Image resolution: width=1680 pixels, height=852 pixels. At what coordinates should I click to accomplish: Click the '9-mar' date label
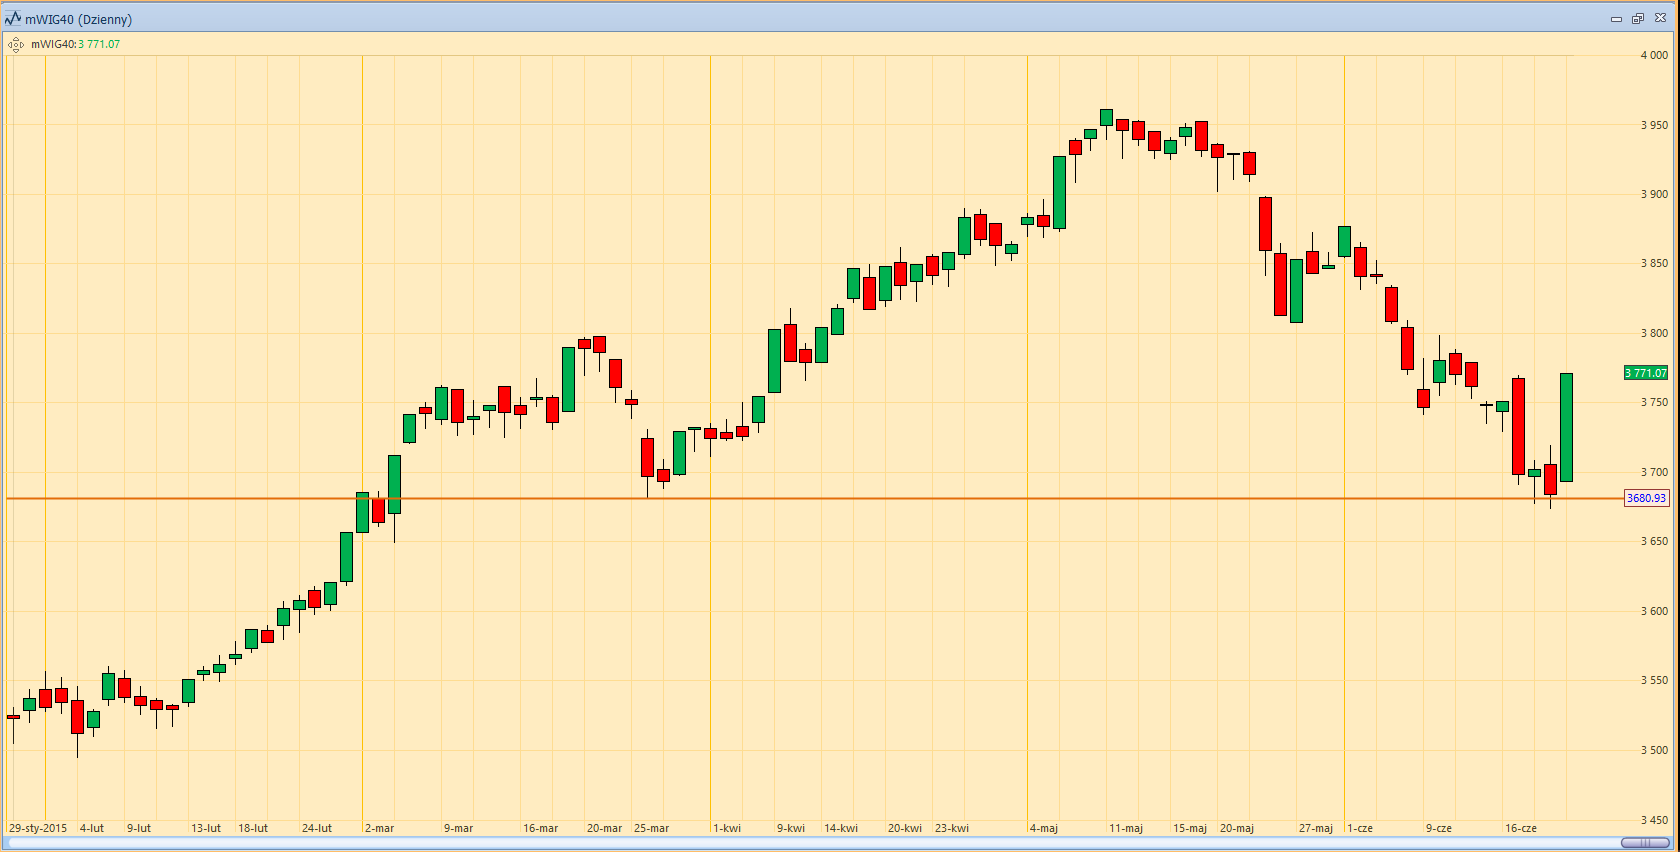click(459, 828)
